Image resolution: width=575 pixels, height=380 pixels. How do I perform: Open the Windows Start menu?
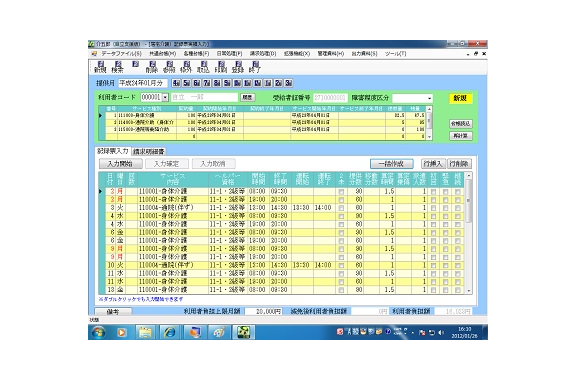click(98, 332)
